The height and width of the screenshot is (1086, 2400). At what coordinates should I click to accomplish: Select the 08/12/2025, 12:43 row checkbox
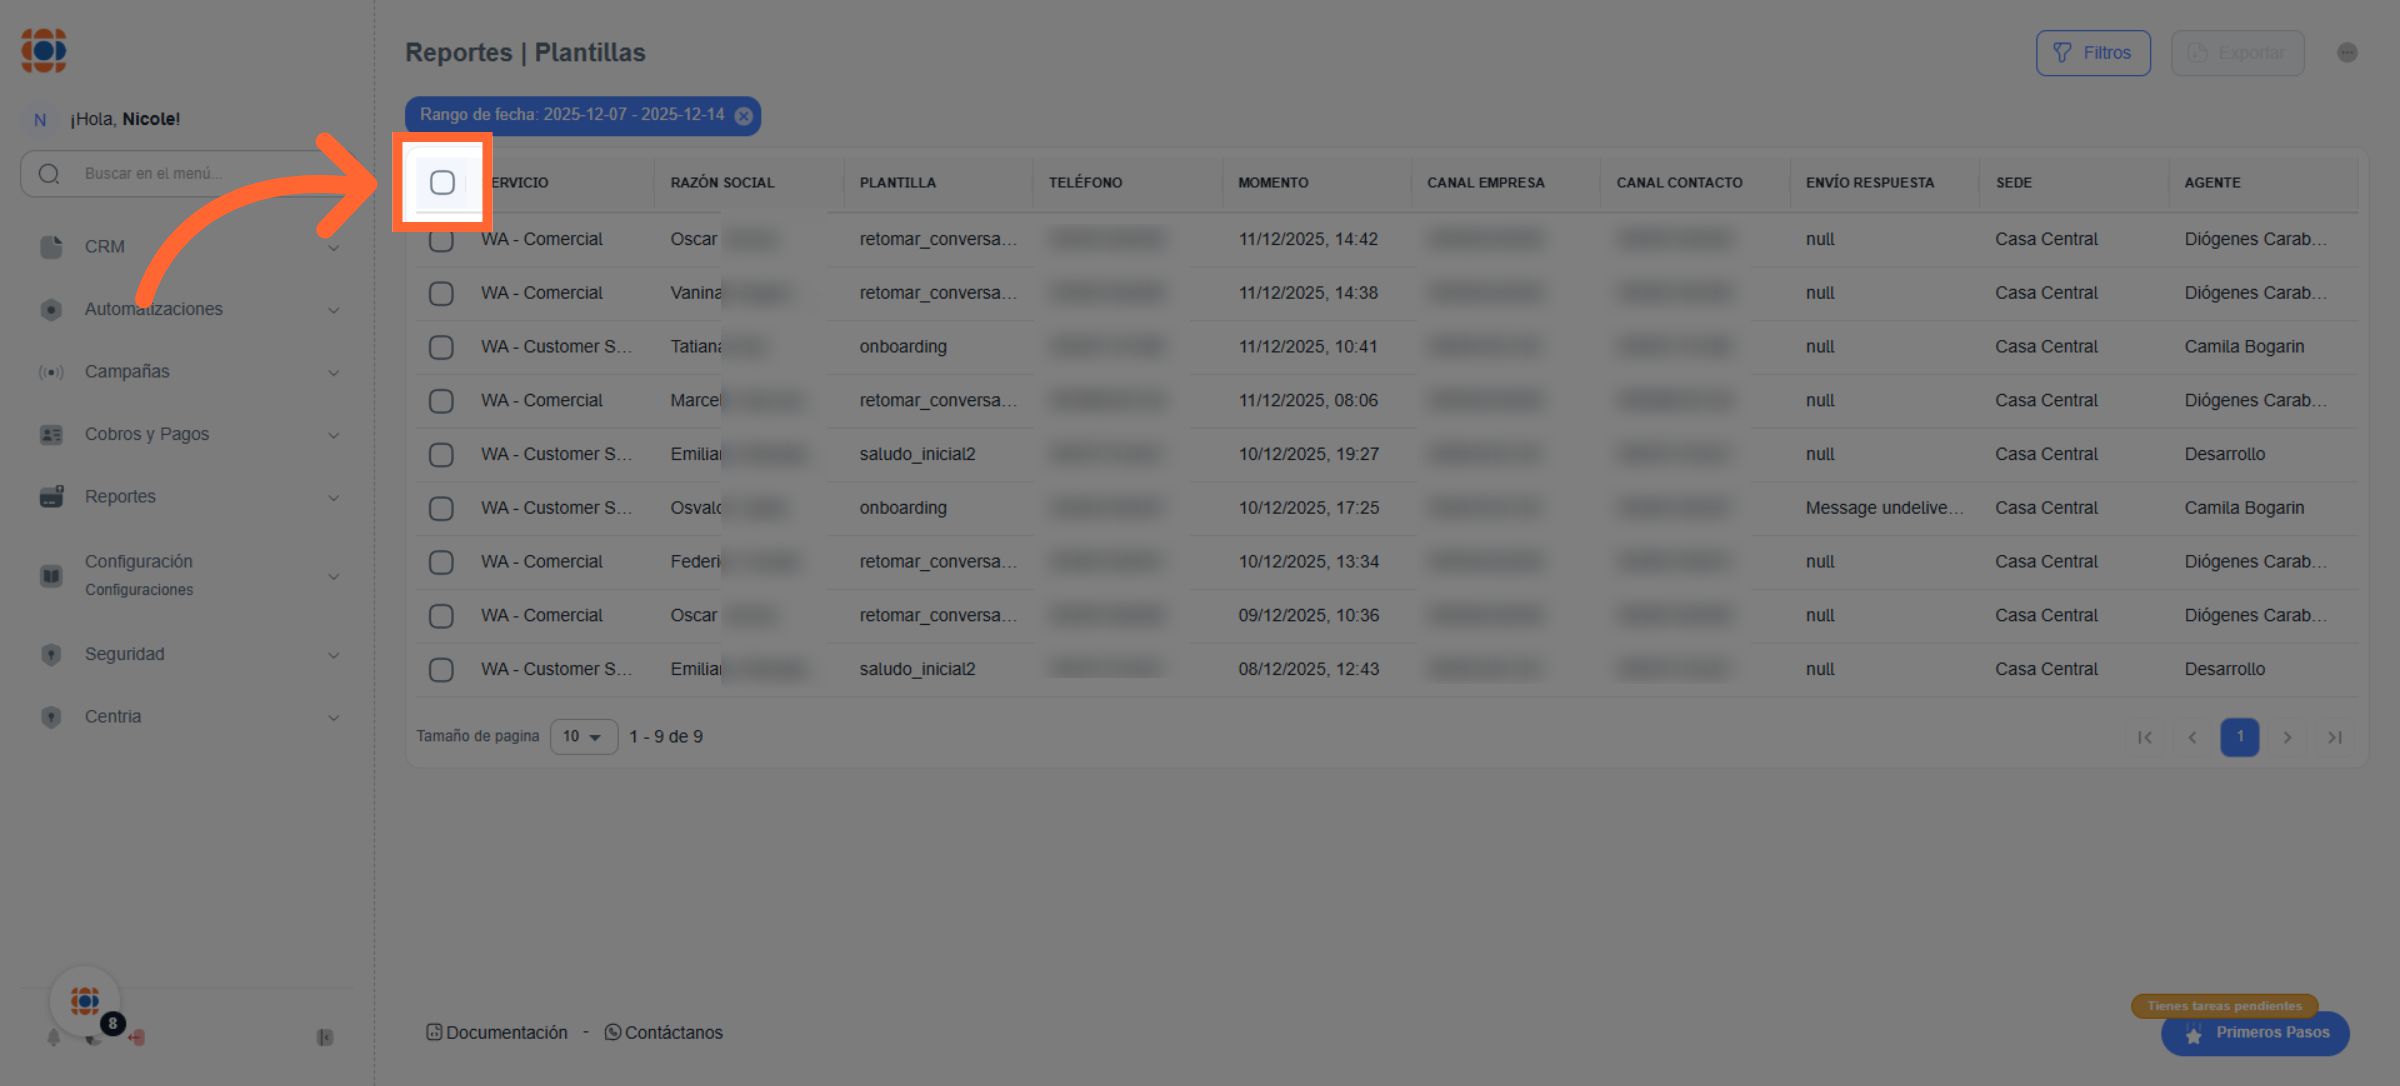point(441,670)
